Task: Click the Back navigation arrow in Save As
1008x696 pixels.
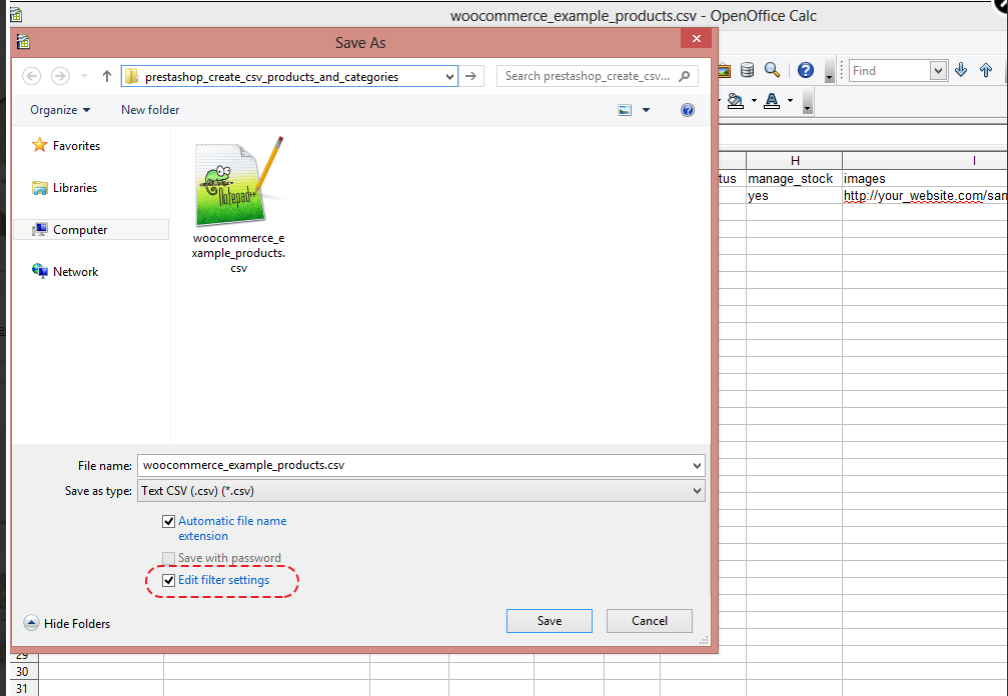Action: 32,76
